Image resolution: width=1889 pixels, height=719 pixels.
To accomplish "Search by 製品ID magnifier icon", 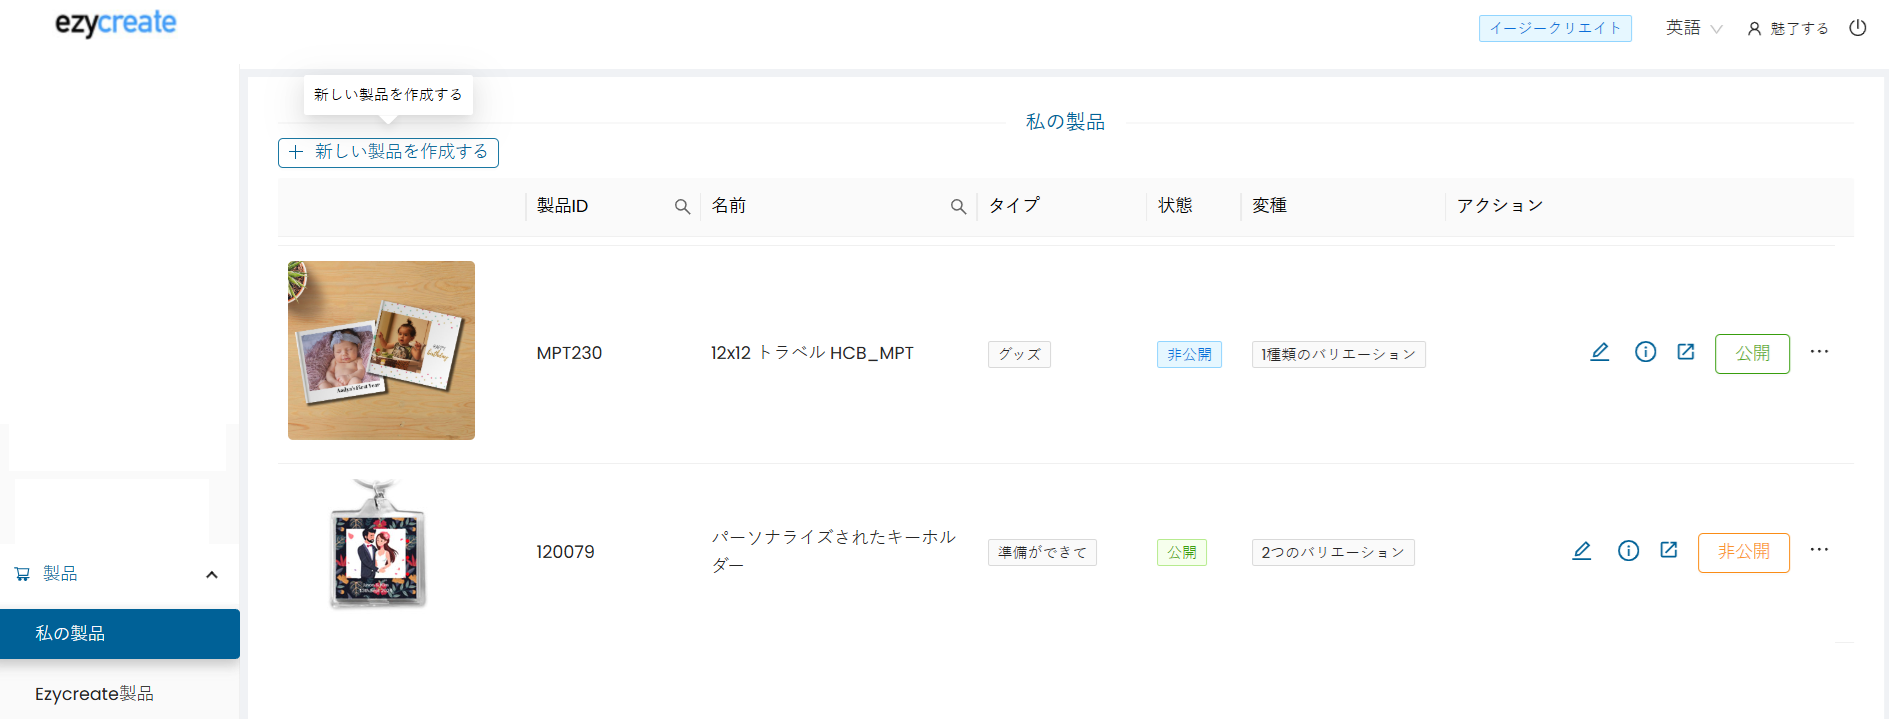I will coord(682,206).
